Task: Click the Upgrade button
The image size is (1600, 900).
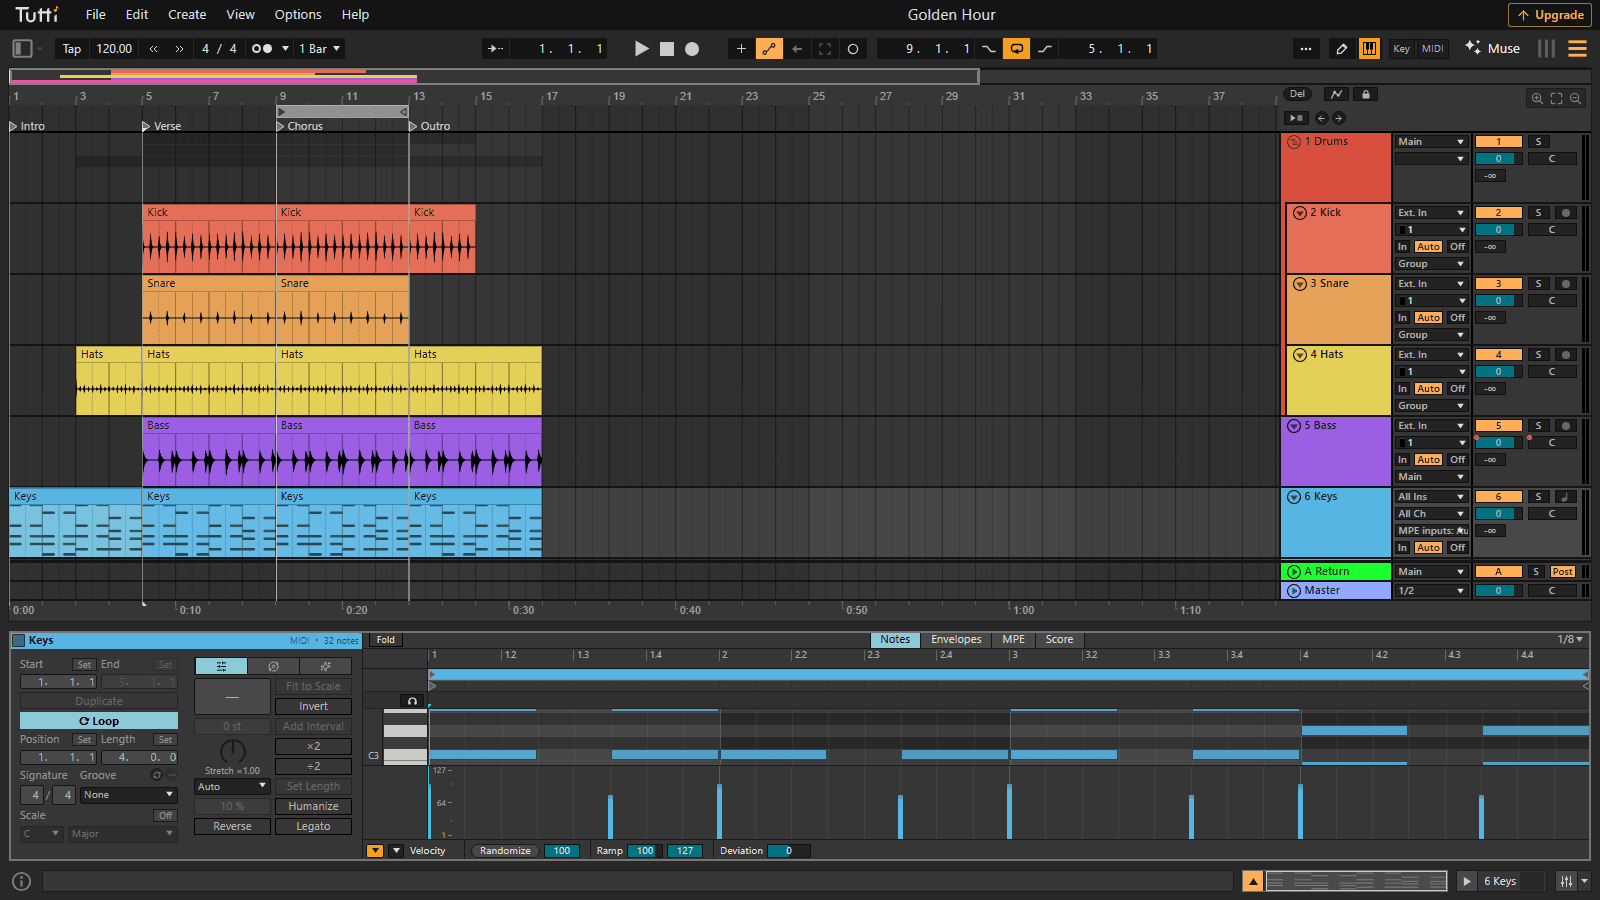Action: [x=1550, y=15]
